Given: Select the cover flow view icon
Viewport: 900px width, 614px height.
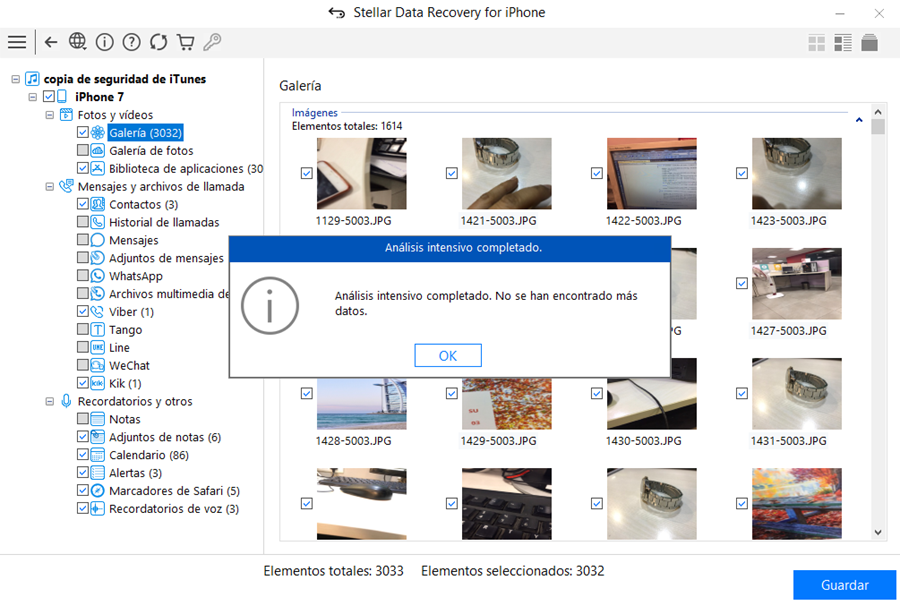Looking at the screenshot, I should (869, 42).
